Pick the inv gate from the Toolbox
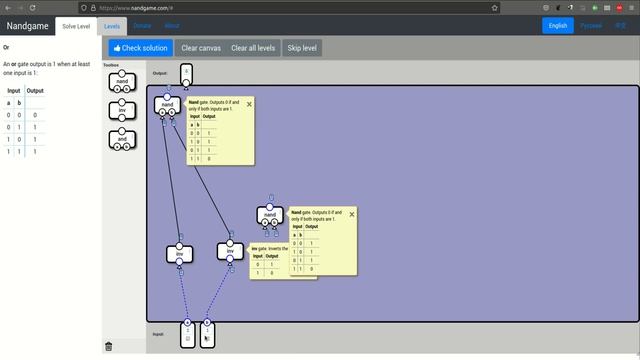This screenshot has width=640, height=360. tap(122, 110)
